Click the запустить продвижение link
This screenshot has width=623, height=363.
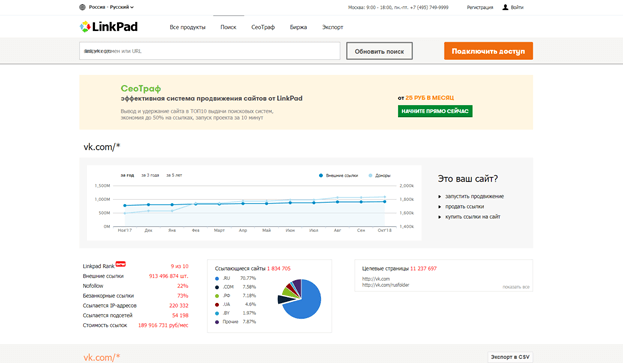474,196
